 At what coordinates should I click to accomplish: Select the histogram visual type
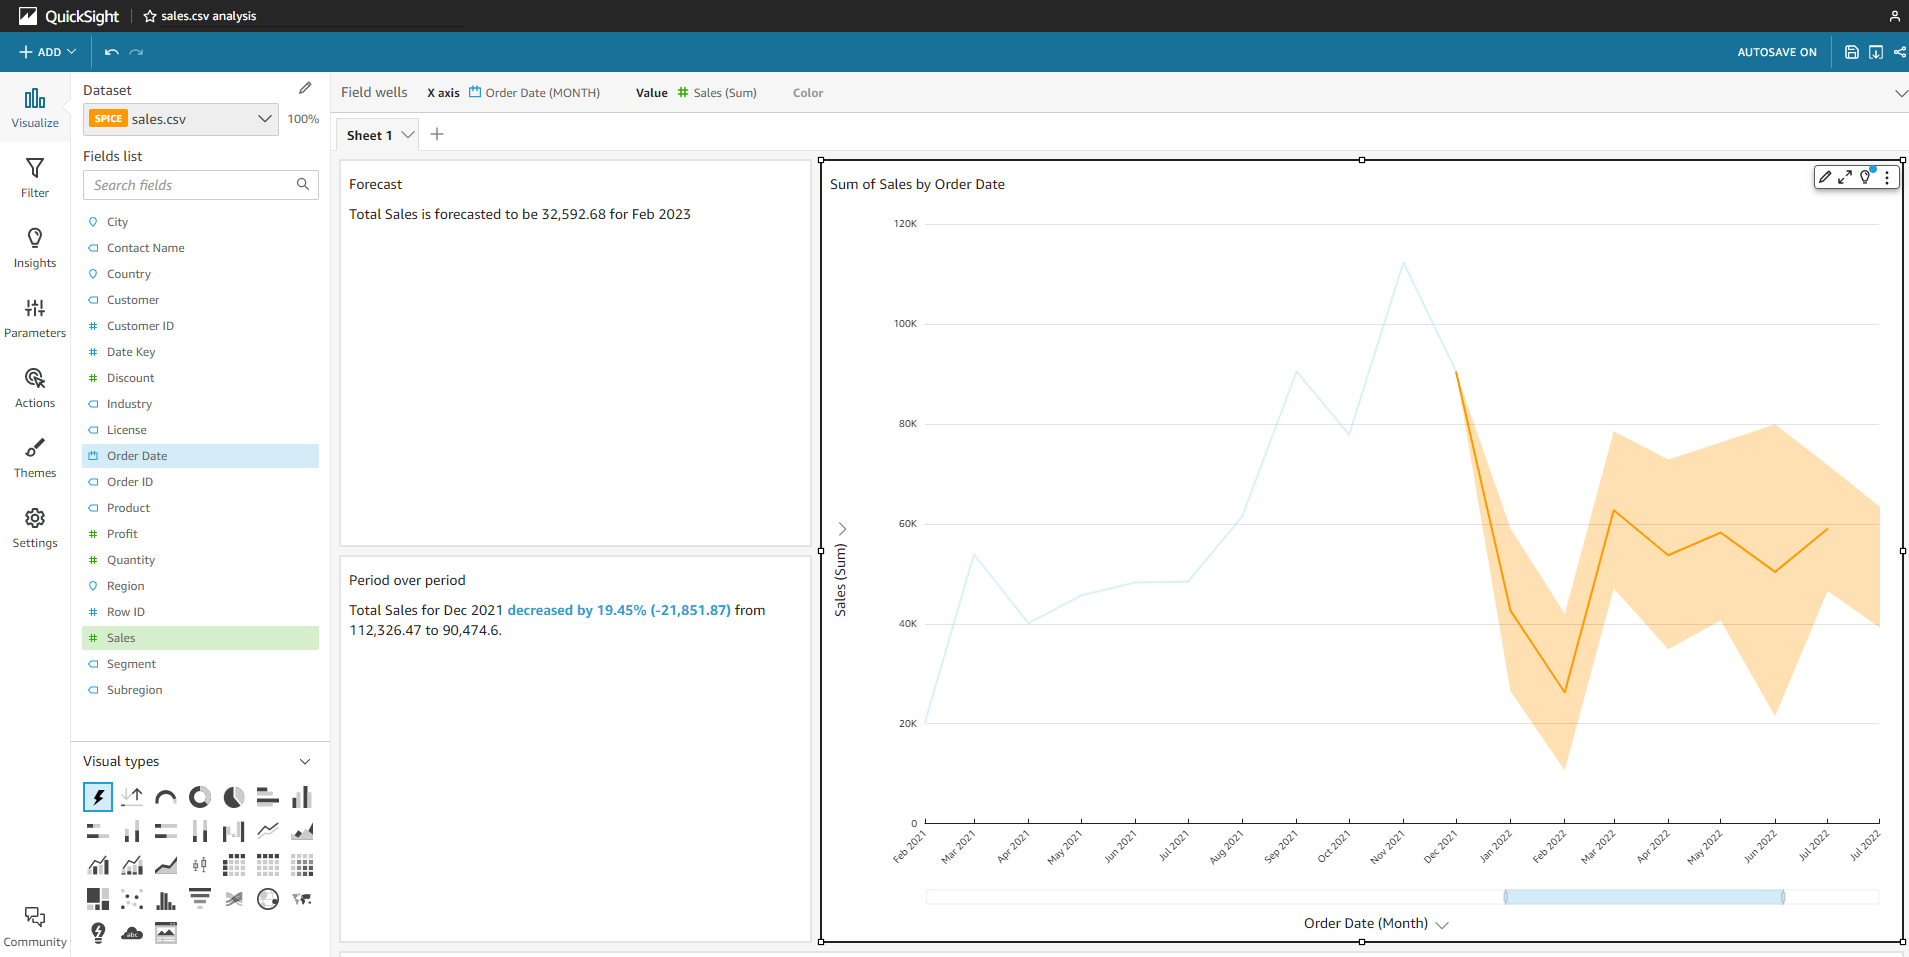pos(166,899)
